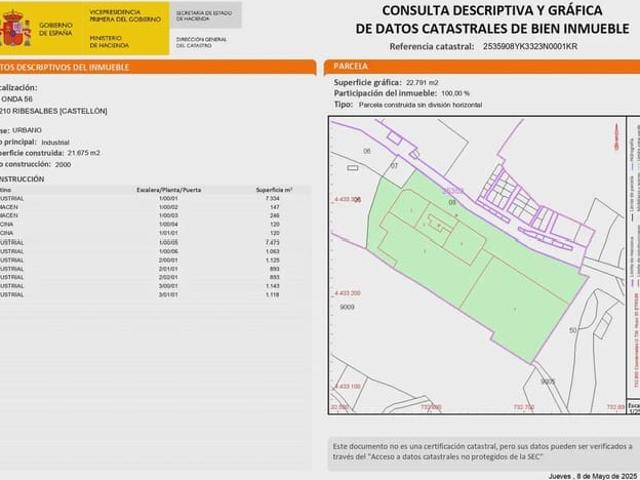This screenshot has width=640, height=480.
Task: Click the 'Superficie m²' column header
Action: pos(274,190)
